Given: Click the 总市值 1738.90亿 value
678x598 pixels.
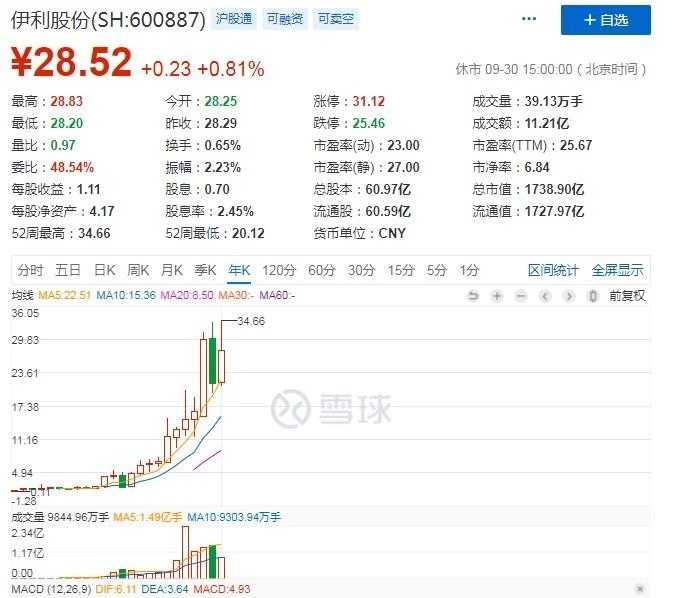Looking at the screenshot, I should 554,189.
